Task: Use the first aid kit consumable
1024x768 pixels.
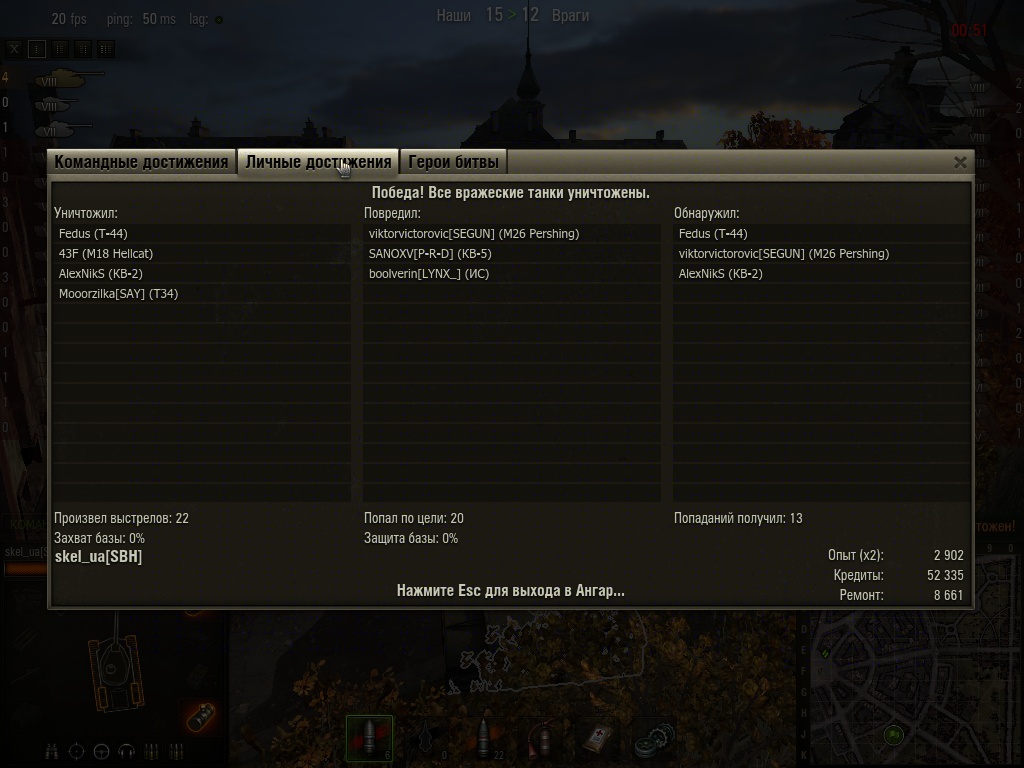Action: coord(598,738)
